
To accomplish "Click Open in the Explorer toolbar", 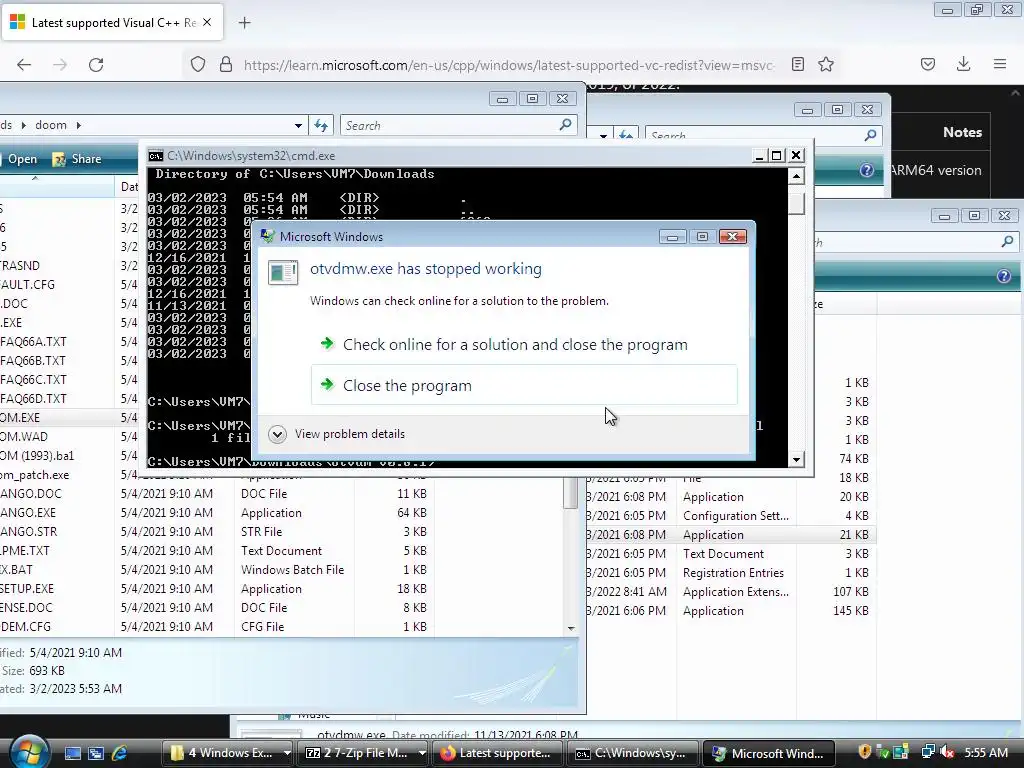I will (22, 159).
